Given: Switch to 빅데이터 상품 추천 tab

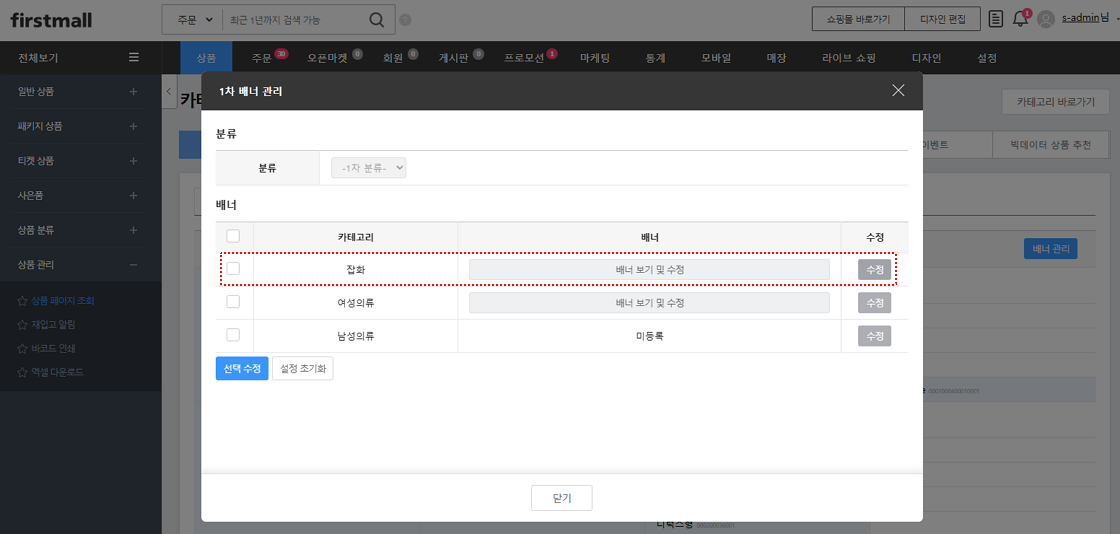Looking at the screenshot, I should pos(1050,145).
